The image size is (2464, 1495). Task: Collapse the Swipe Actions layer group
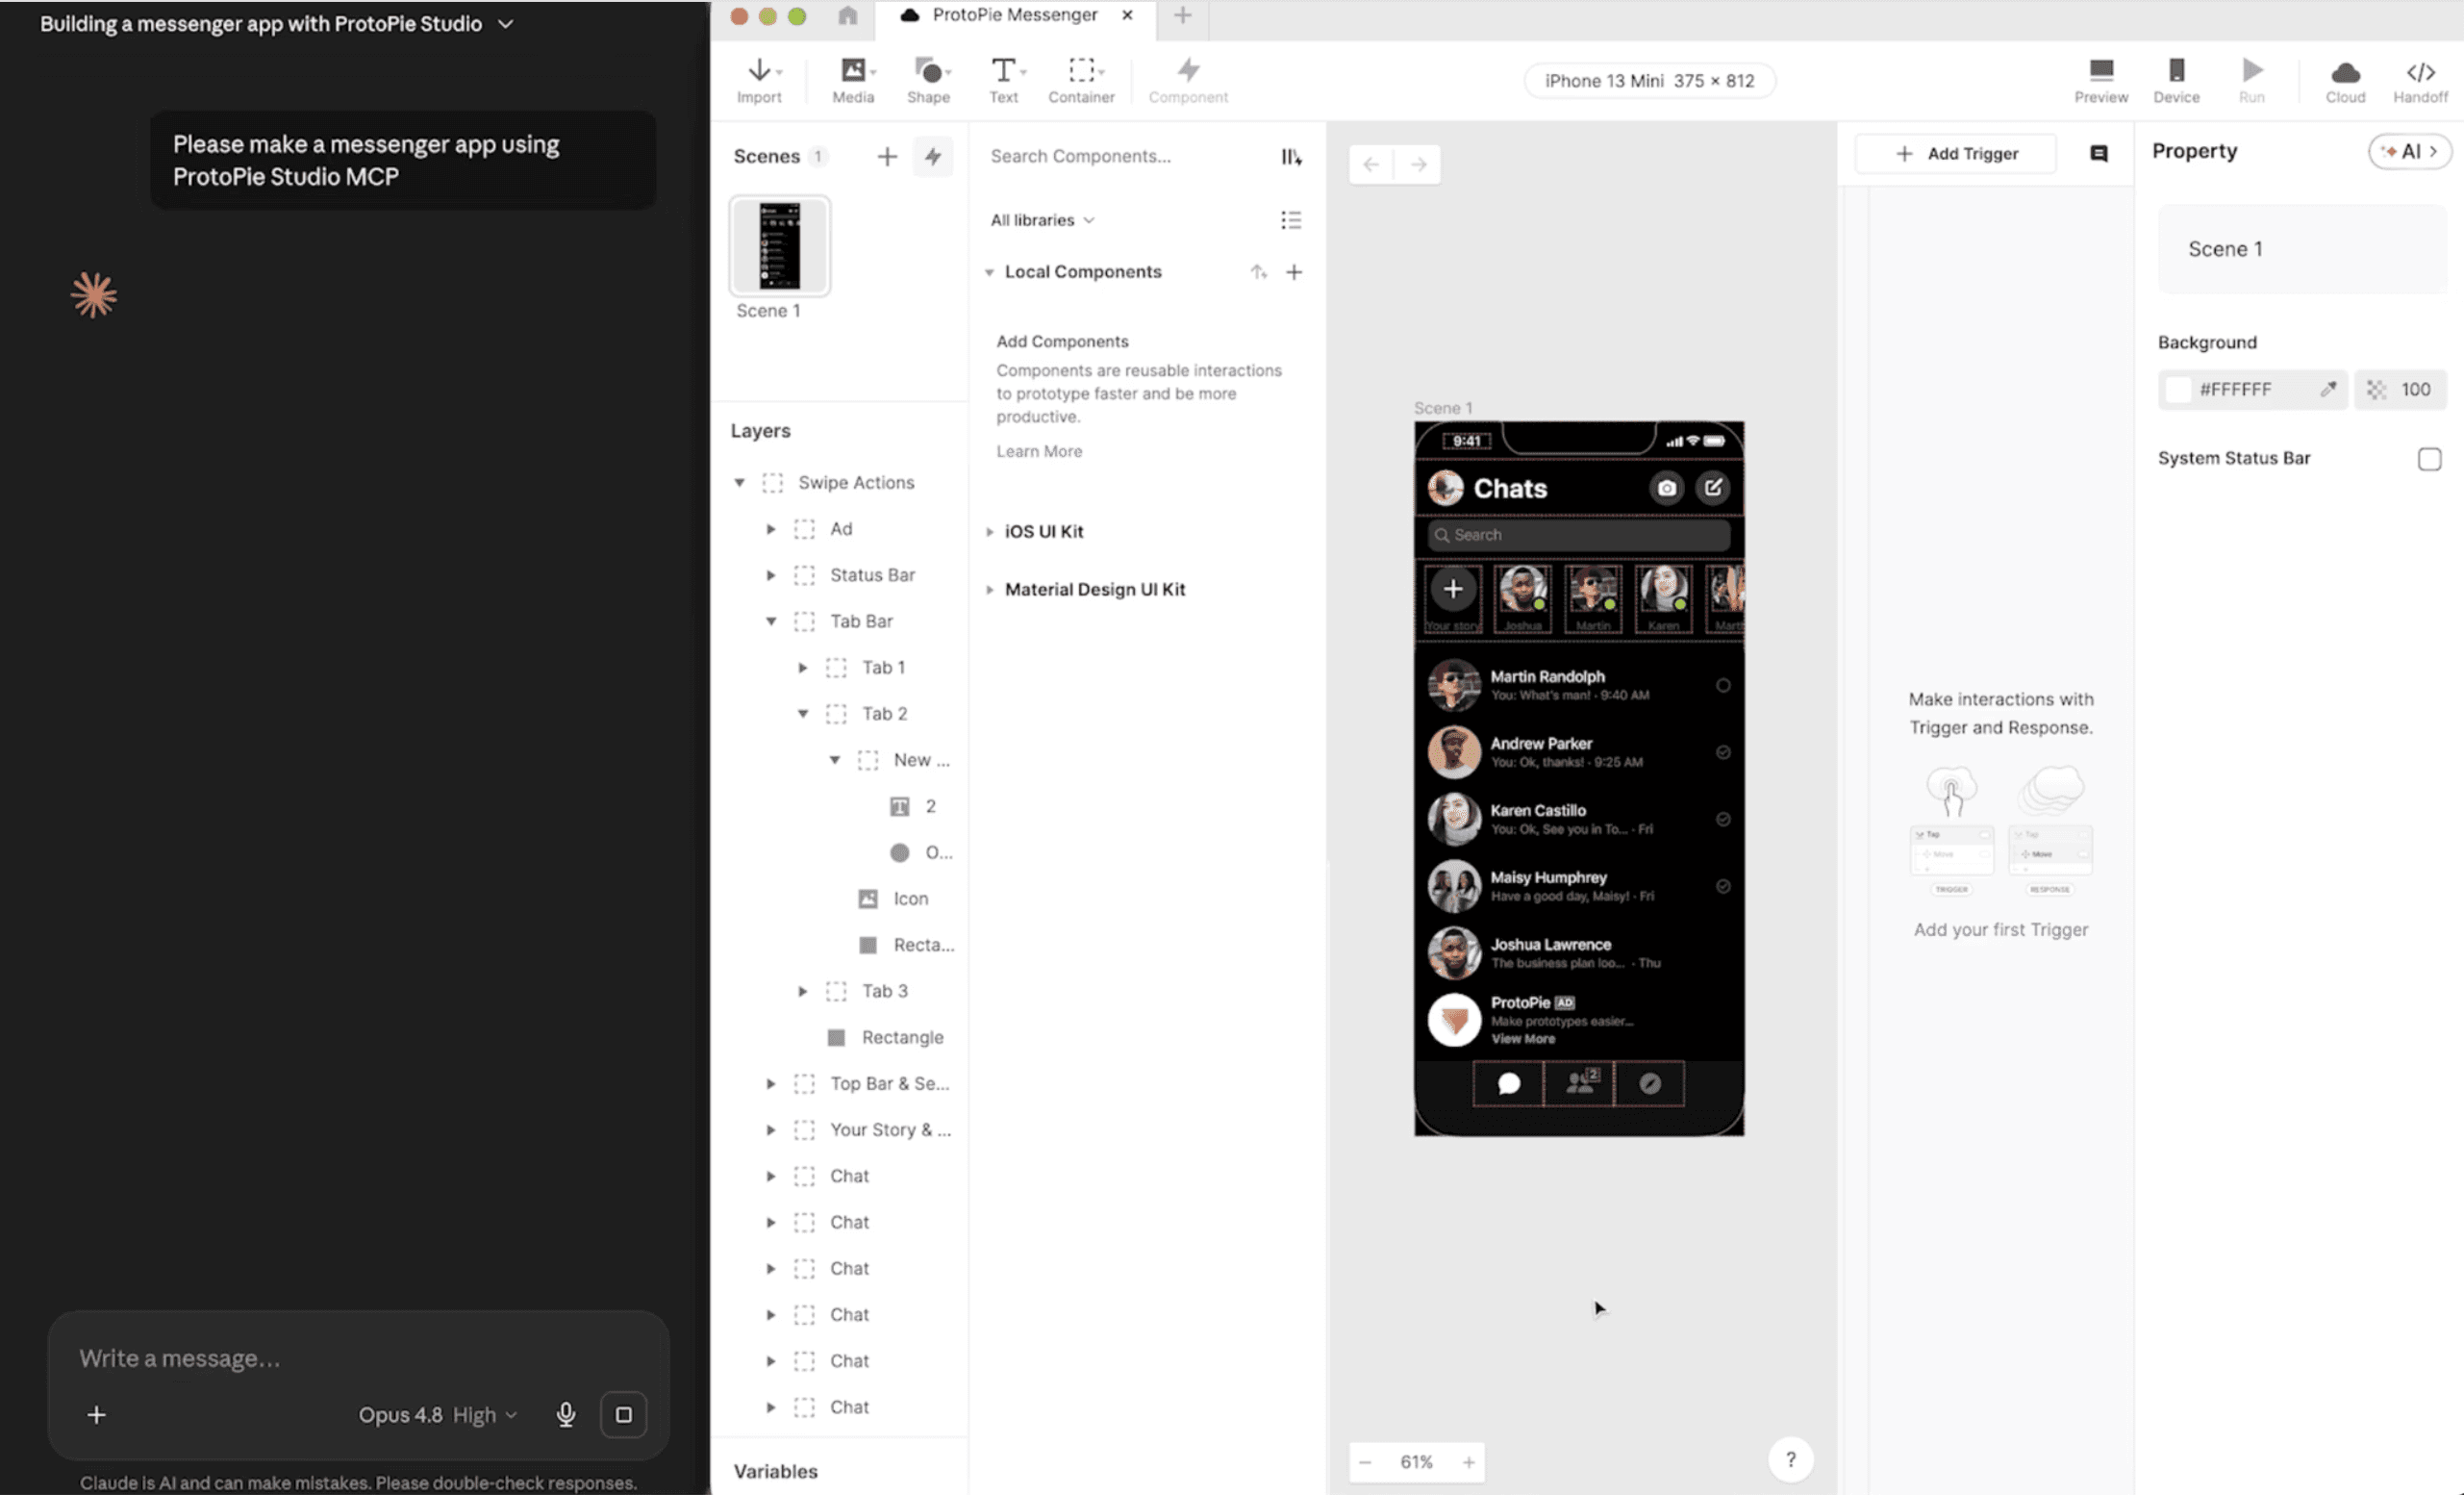pos(739,483)
